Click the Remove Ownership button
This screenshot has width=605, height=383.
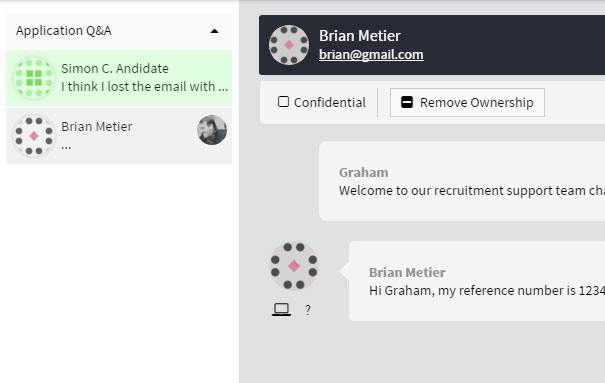[x=467, y=103]
